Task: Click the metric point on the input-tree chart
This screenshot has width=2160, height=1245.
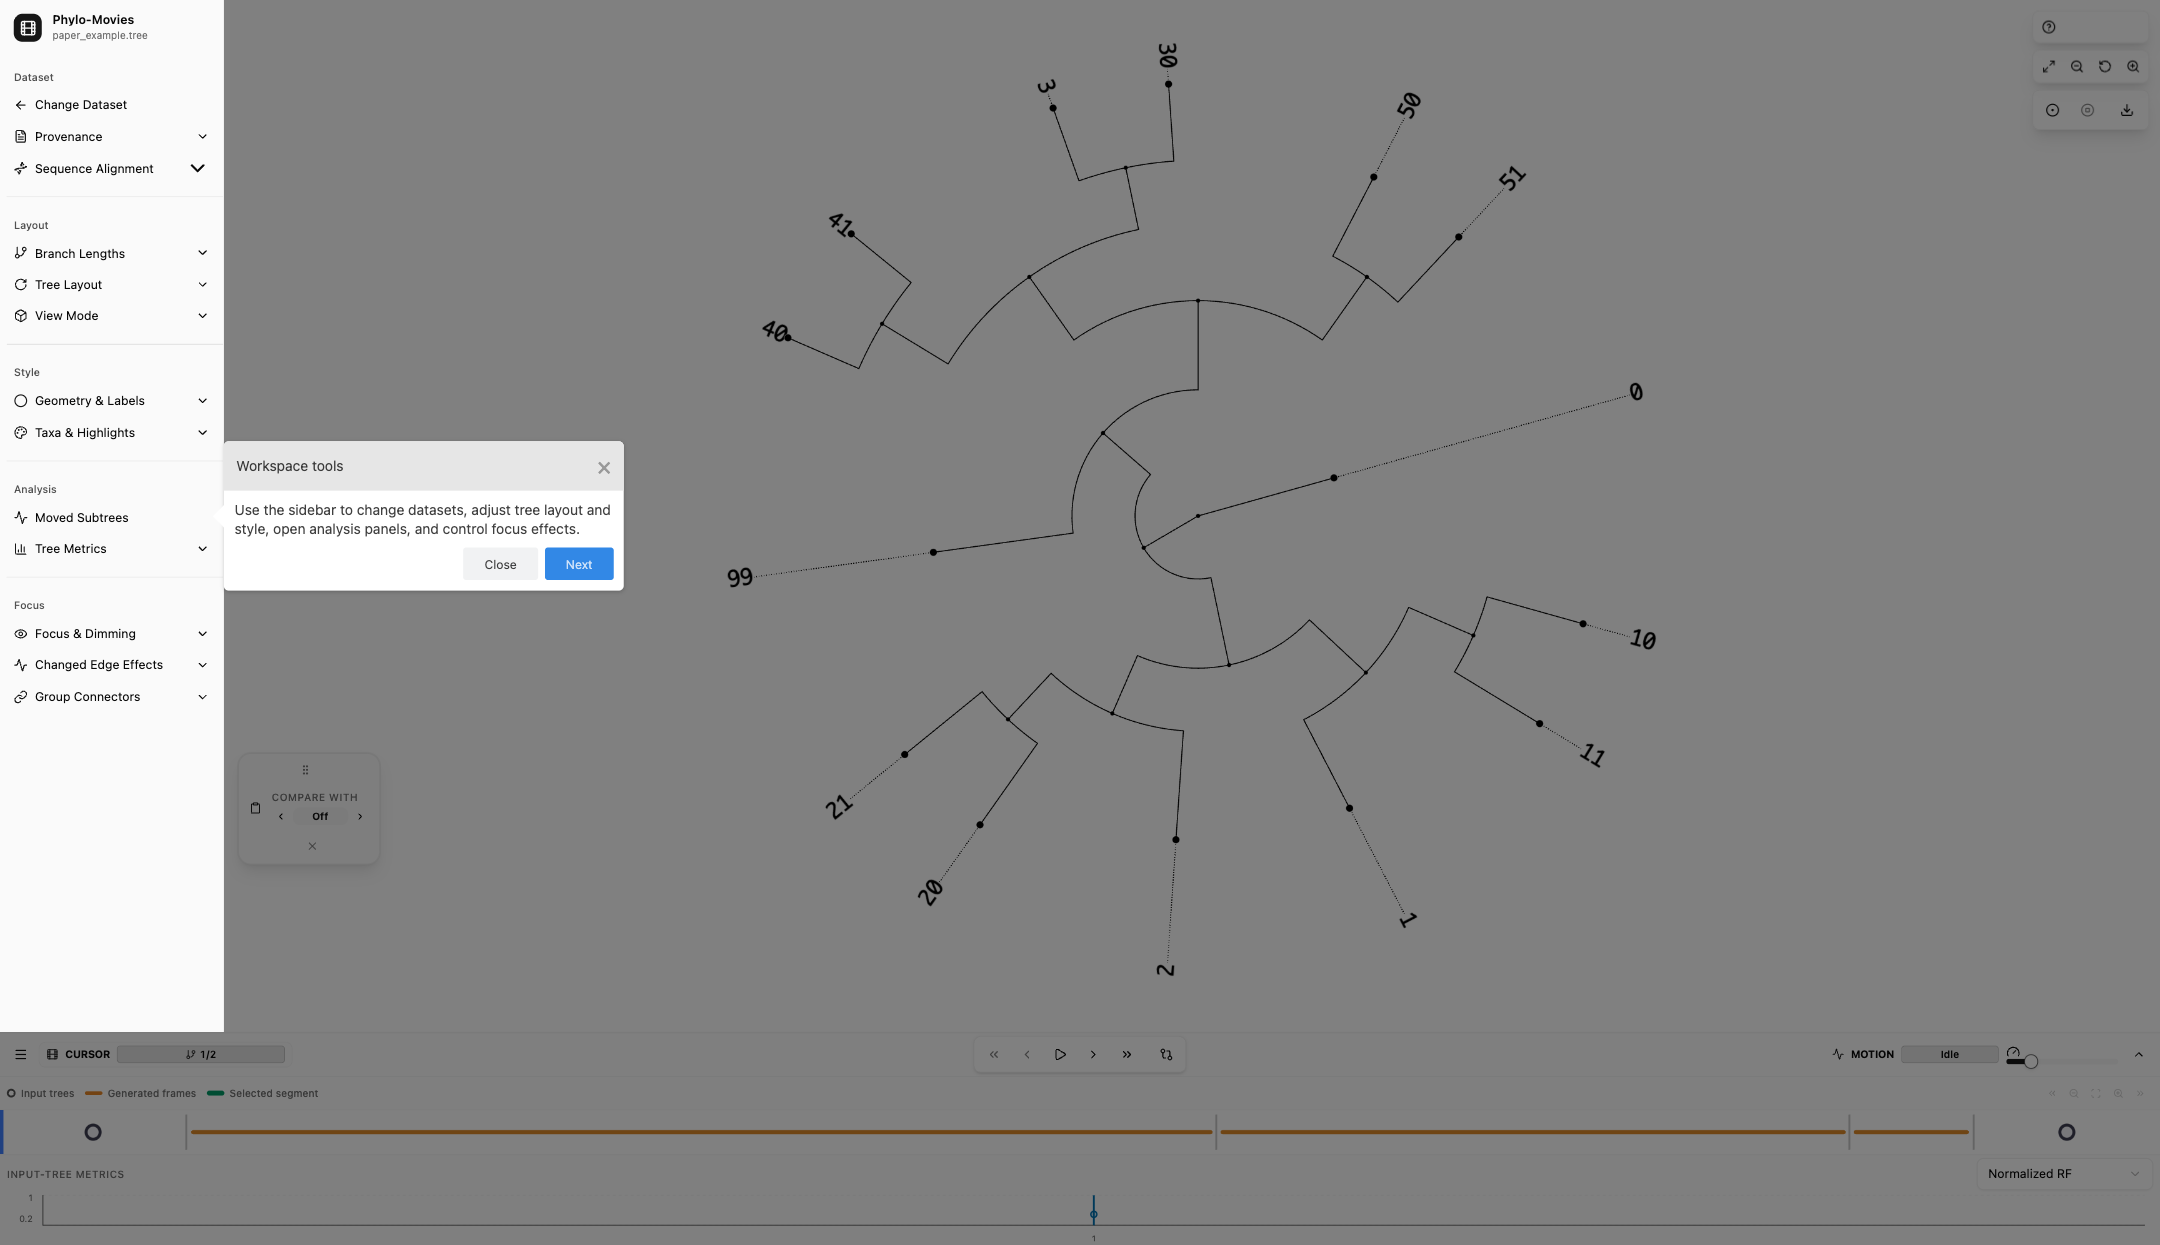Action: tap(1093, 1215)
